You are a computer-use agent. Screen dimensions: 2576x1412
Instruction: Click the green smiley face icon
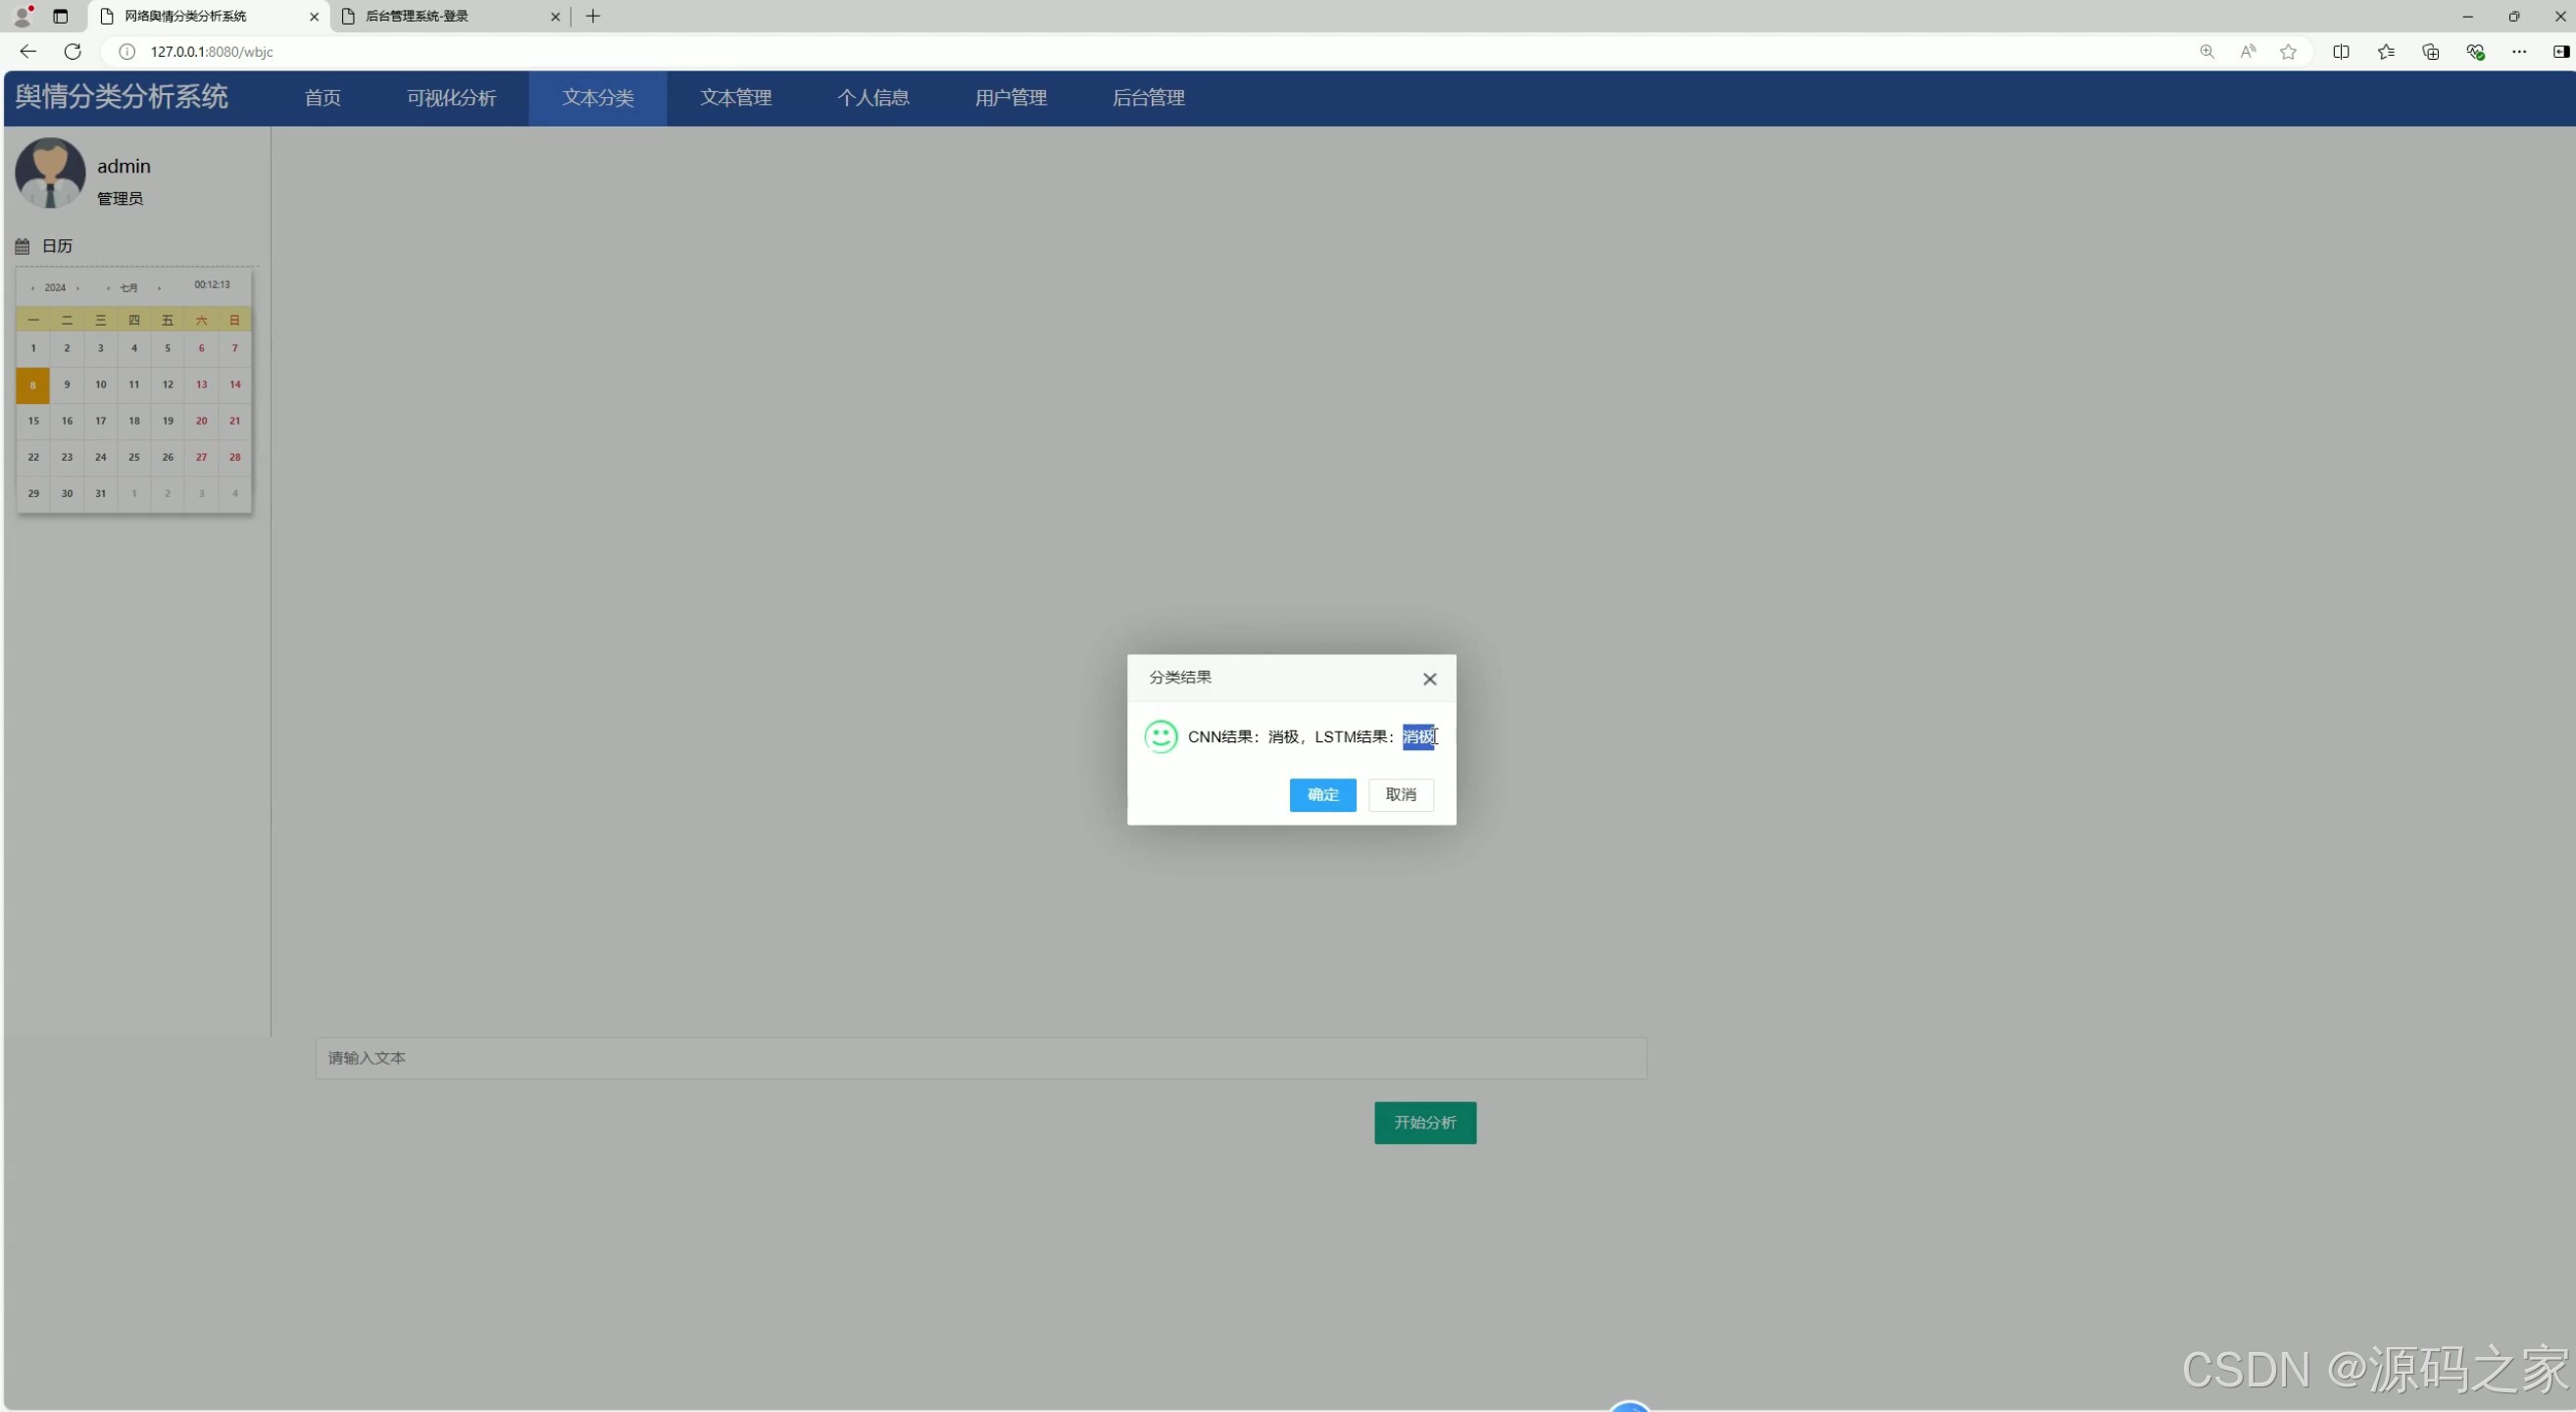click(1160, 737)
